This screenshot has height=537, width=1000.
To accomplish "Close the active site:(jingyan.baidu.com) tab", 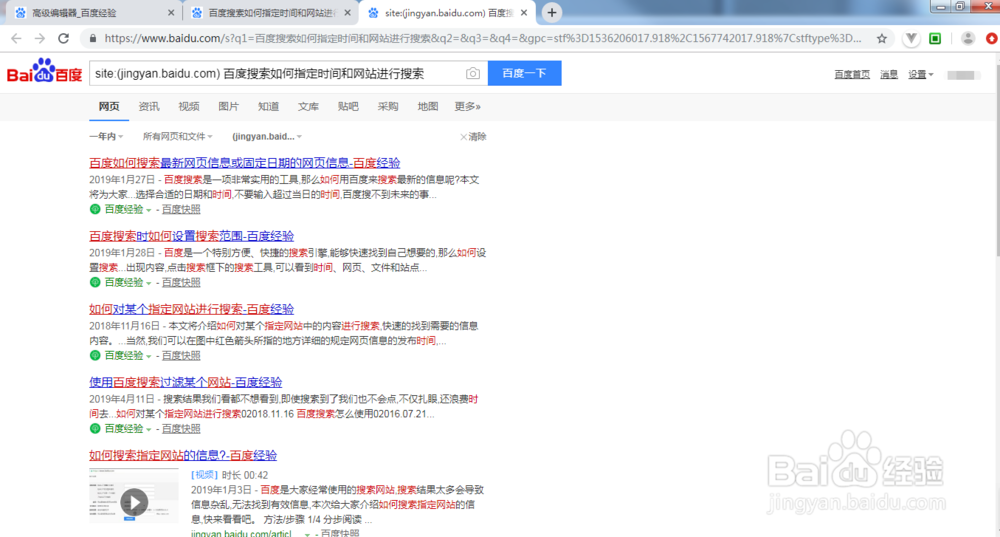I will (524, 13).
